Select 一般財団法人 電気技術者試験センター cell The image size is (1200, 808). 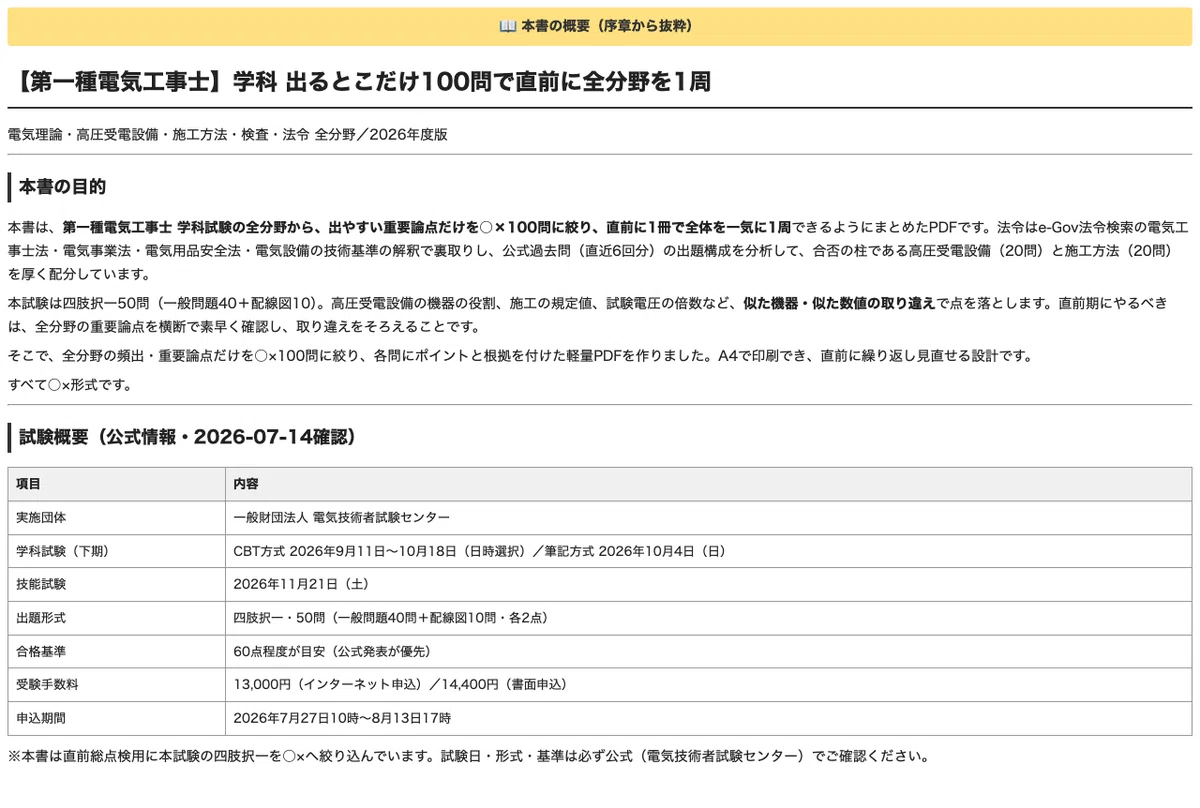(x=708, y=518)
